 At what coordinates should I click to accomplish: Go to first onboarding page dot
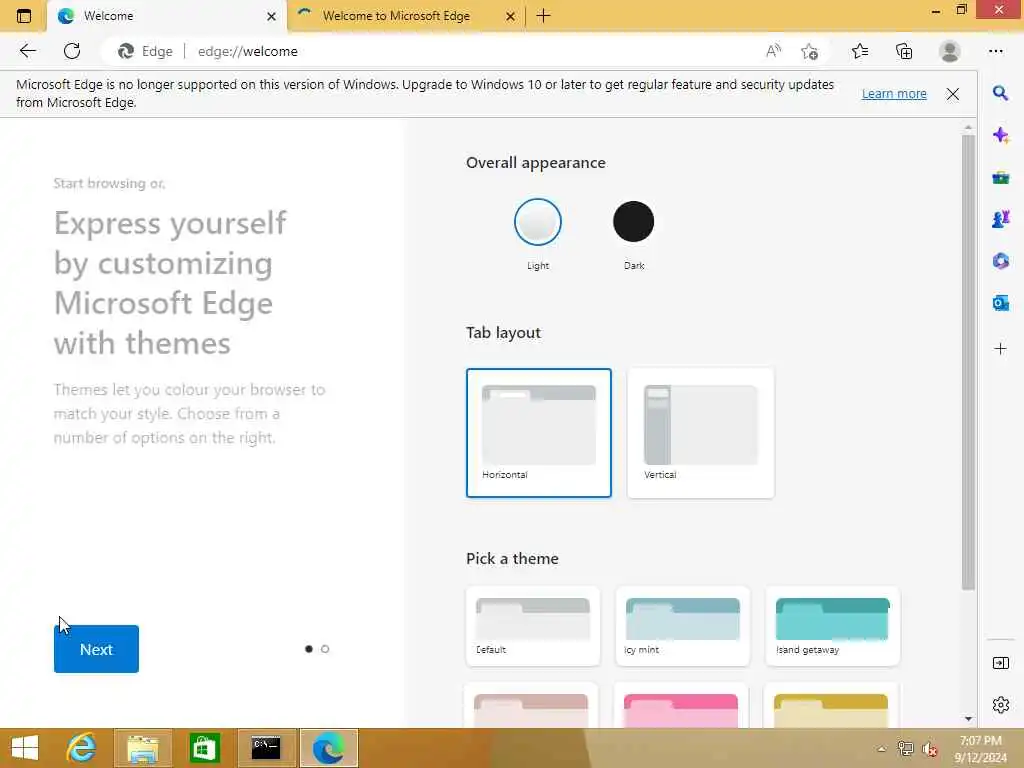(309, 649)
